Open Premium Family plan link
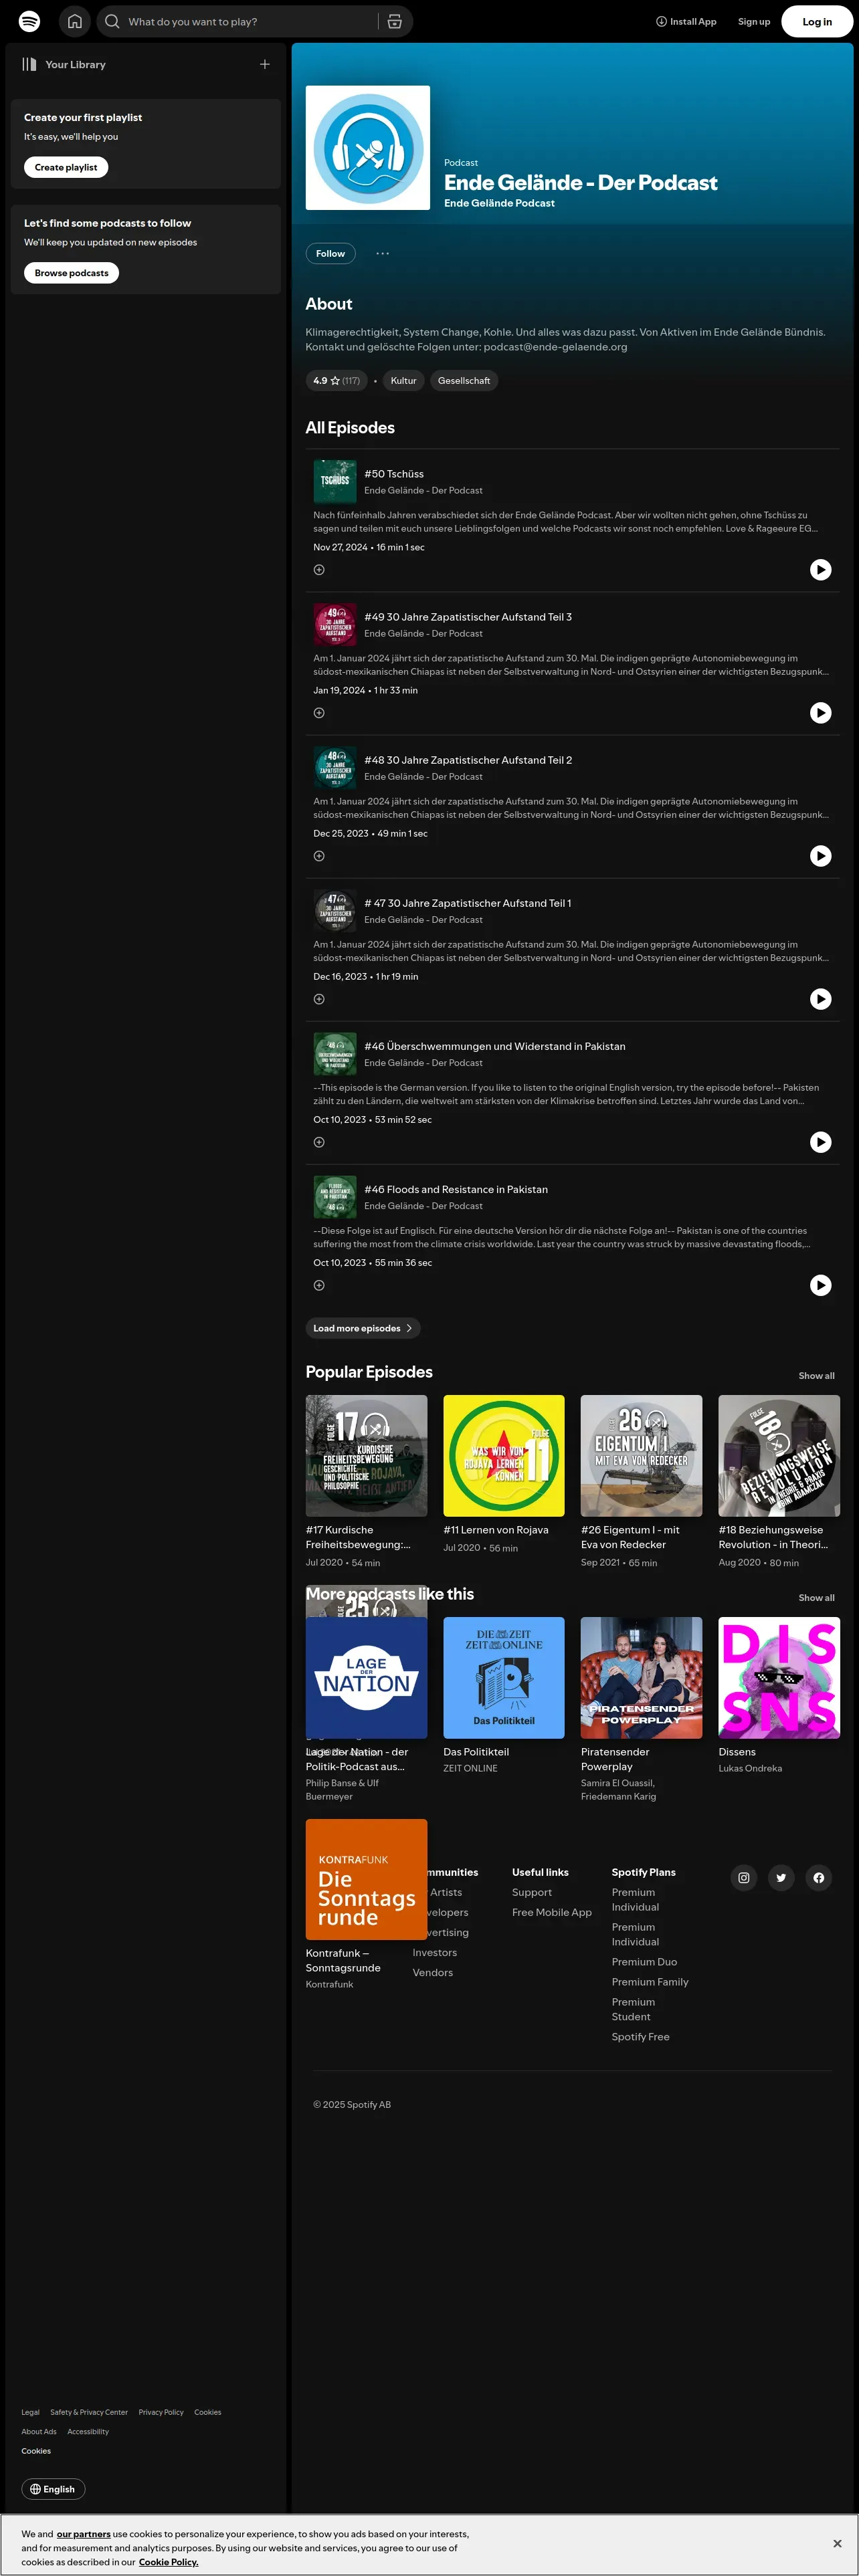Screen dimensions: 859x2576 [650, 1982]
